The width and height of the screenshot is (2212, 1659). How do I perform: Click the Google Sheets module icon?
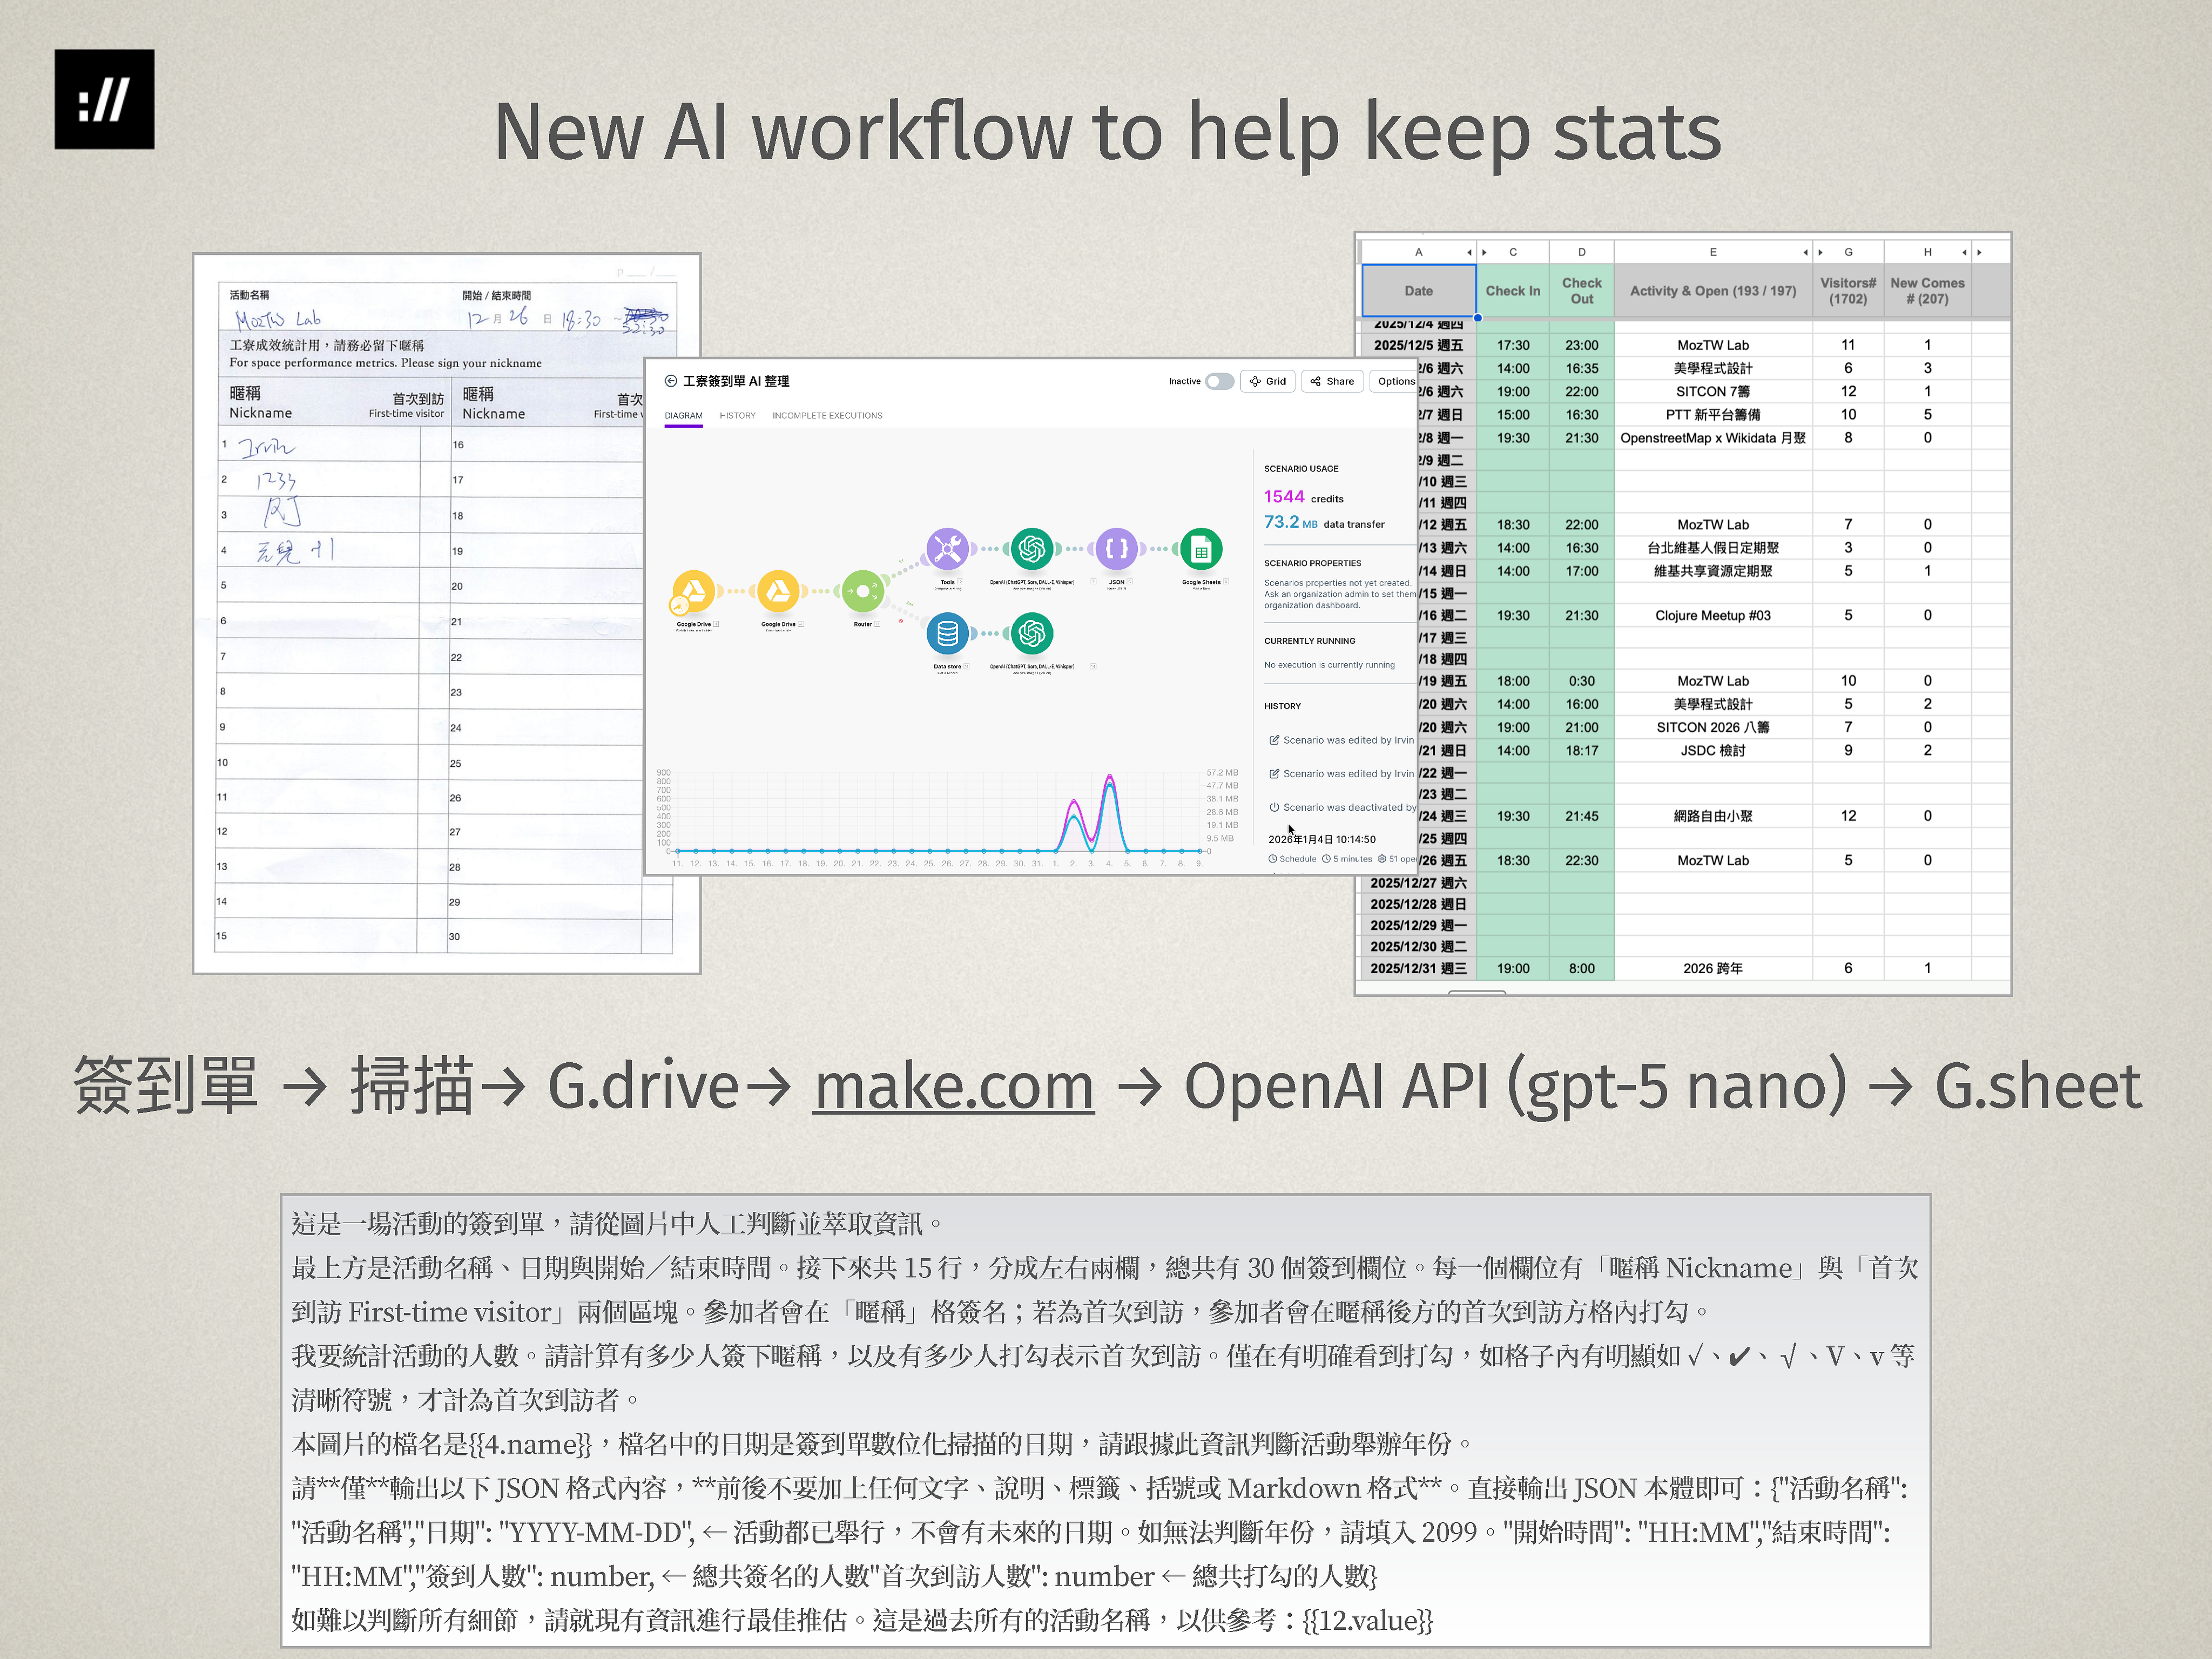1201,548
